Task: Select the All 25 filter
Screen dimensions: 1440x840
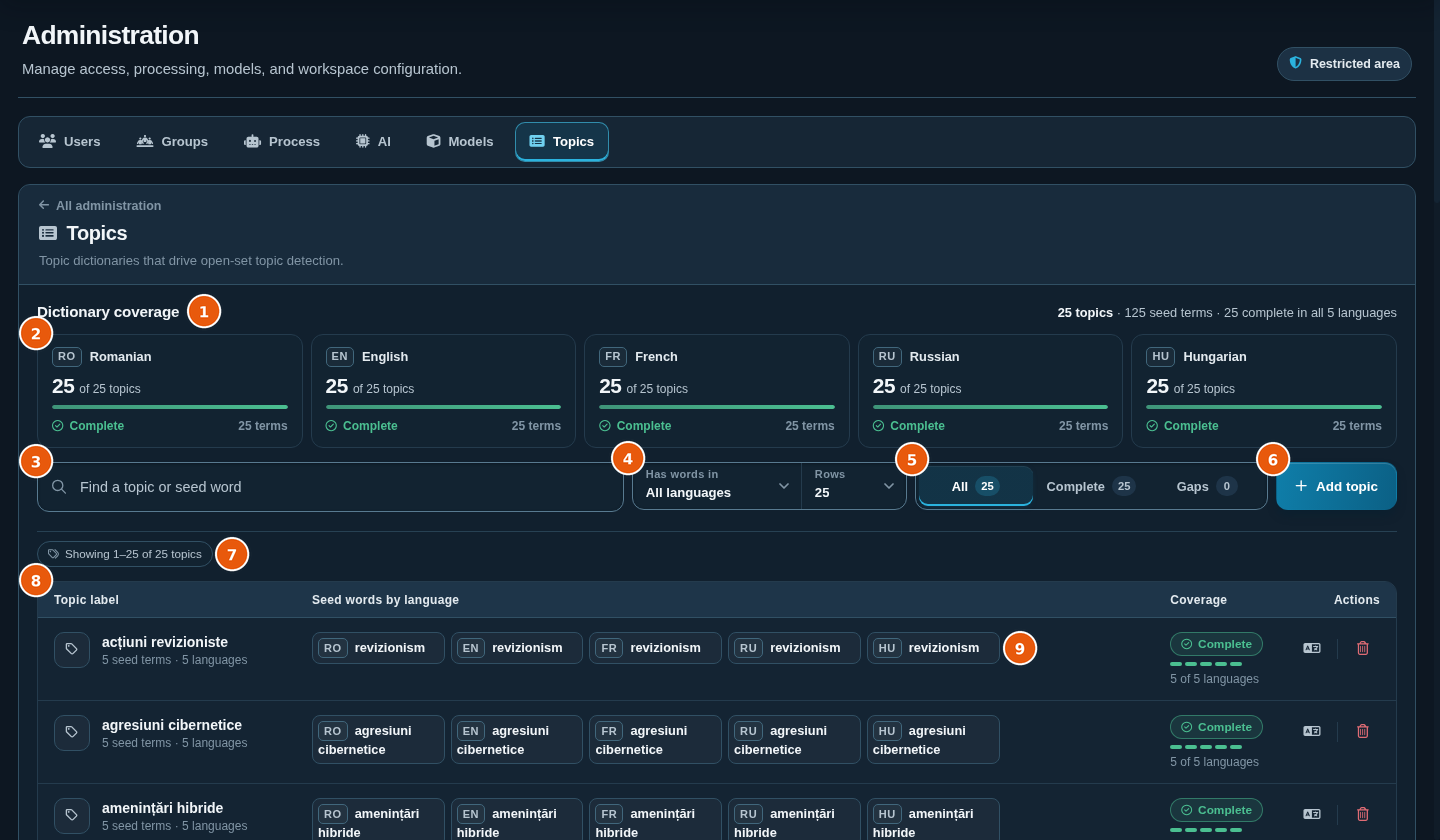Action: (x=976, y=486)
